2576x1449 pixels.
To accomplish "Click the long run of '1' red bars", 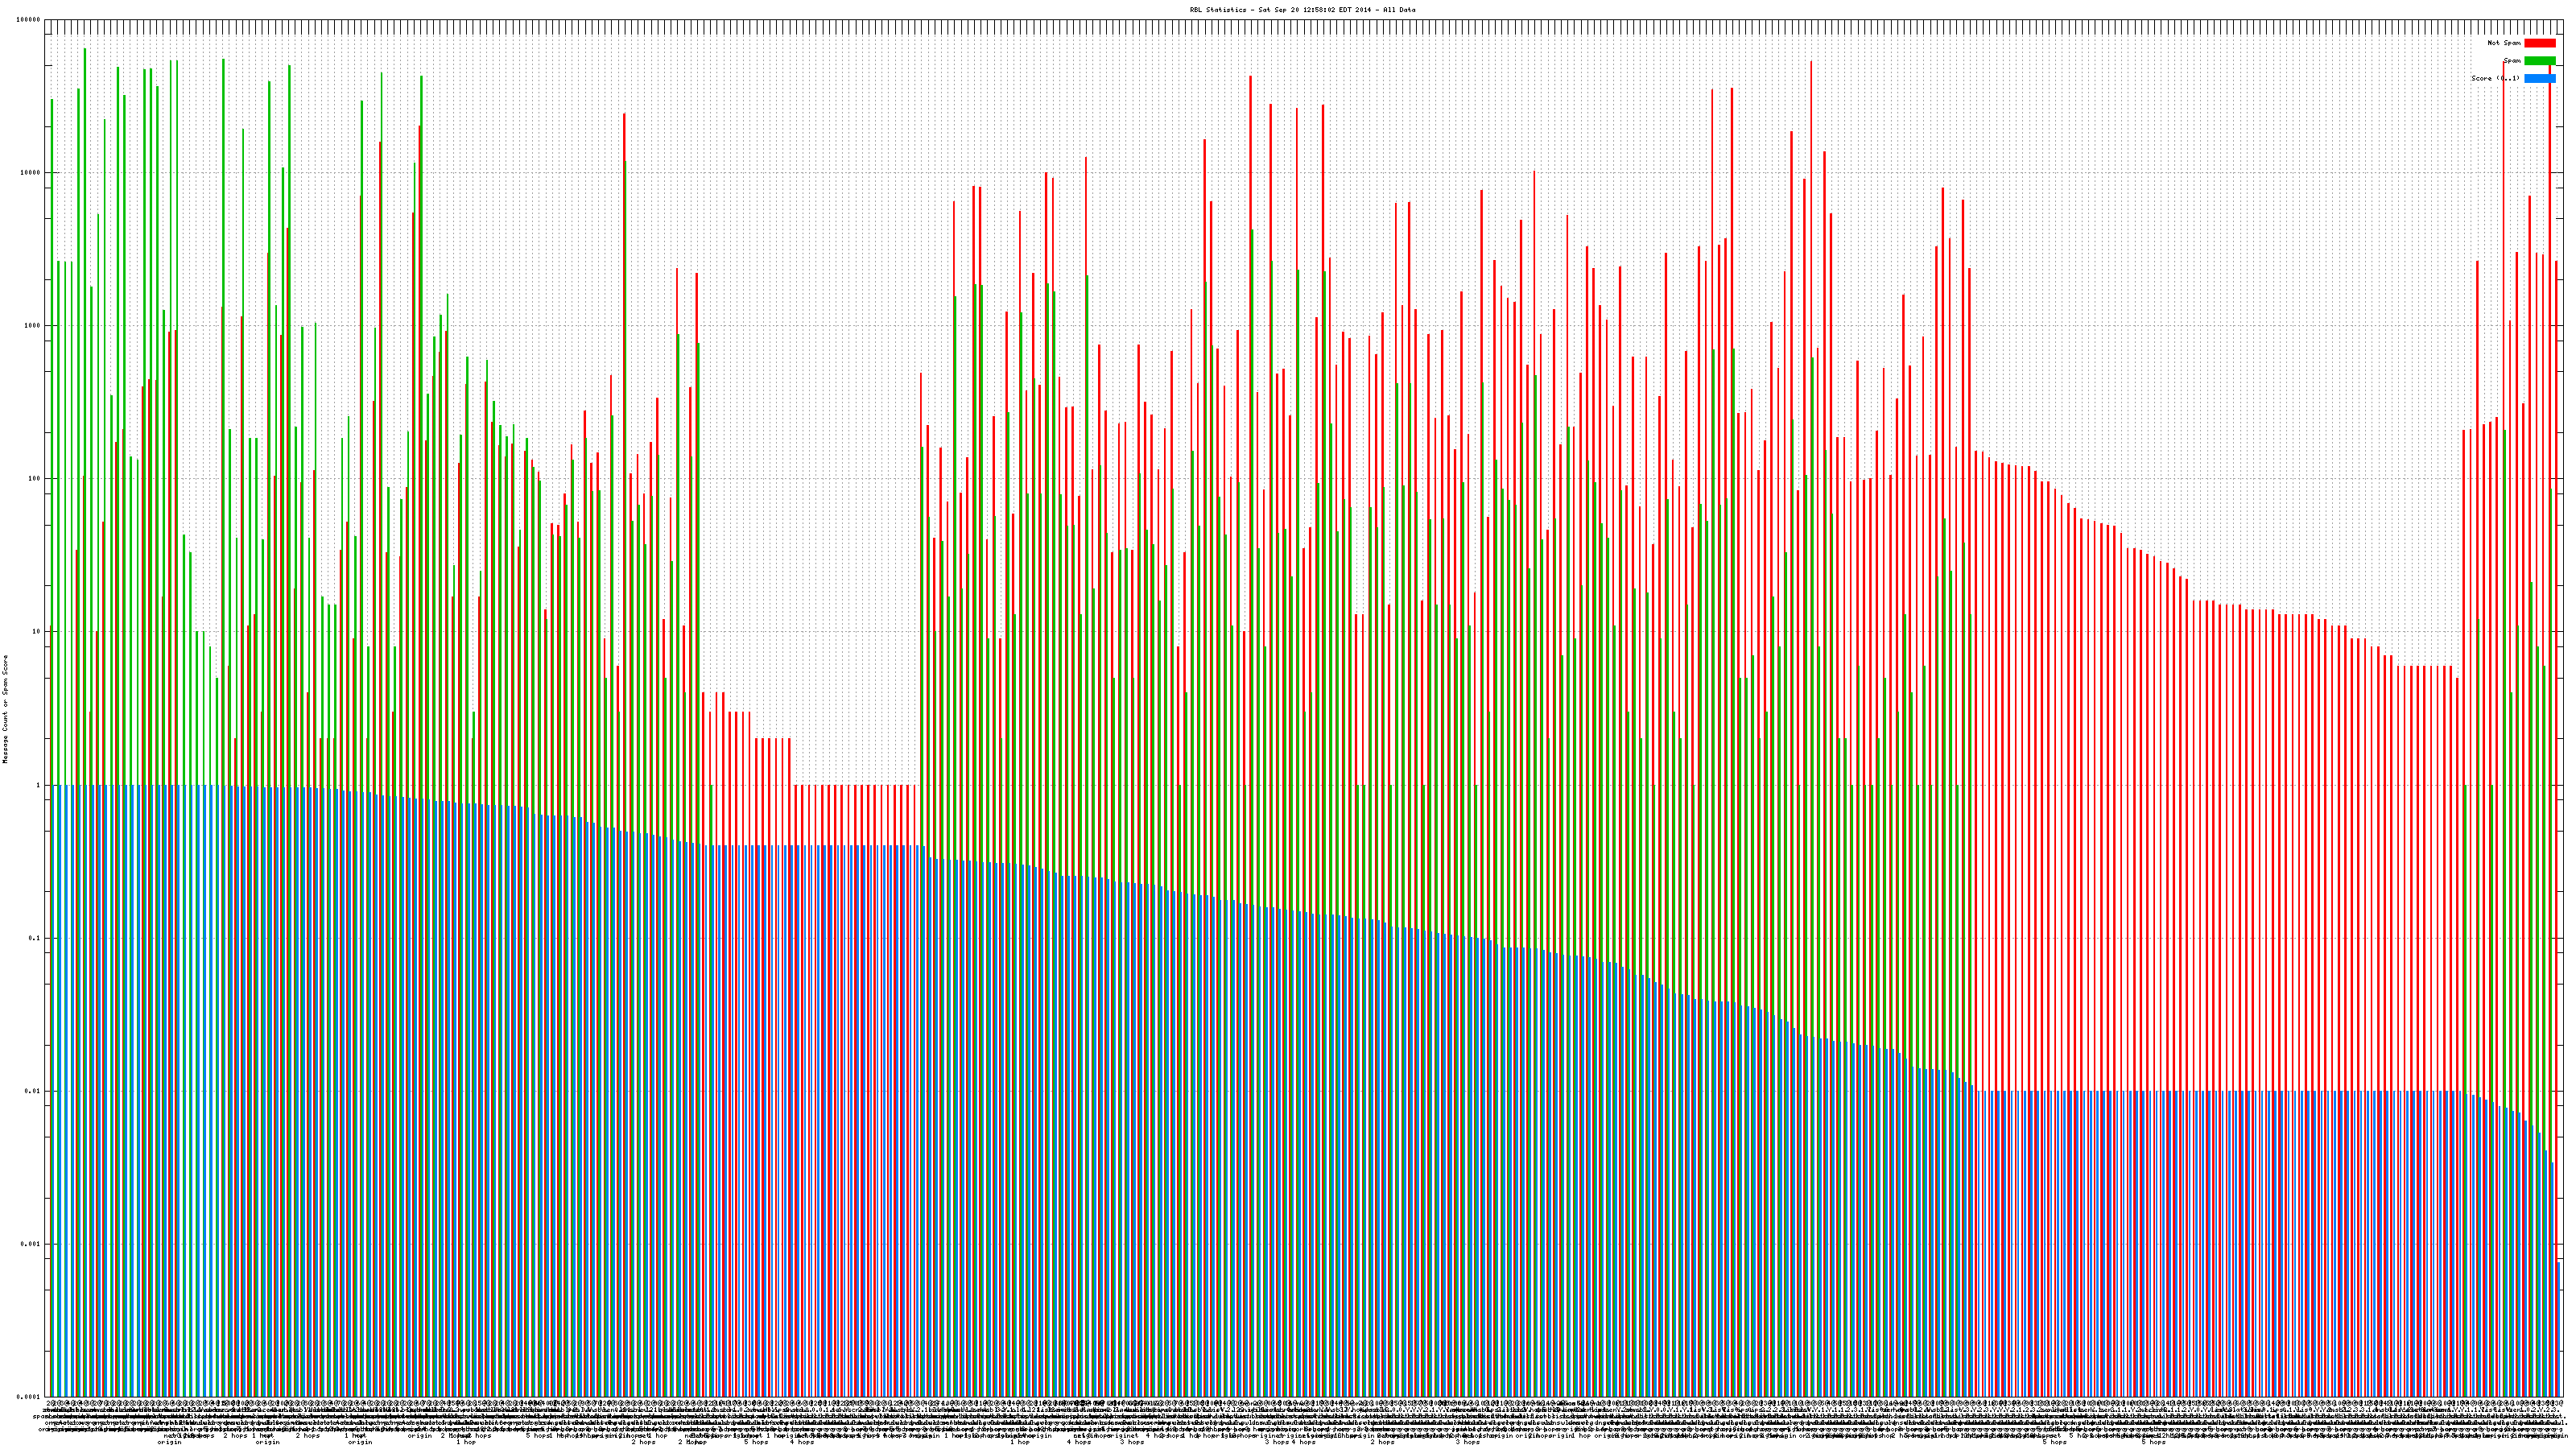I will point(855,815).
